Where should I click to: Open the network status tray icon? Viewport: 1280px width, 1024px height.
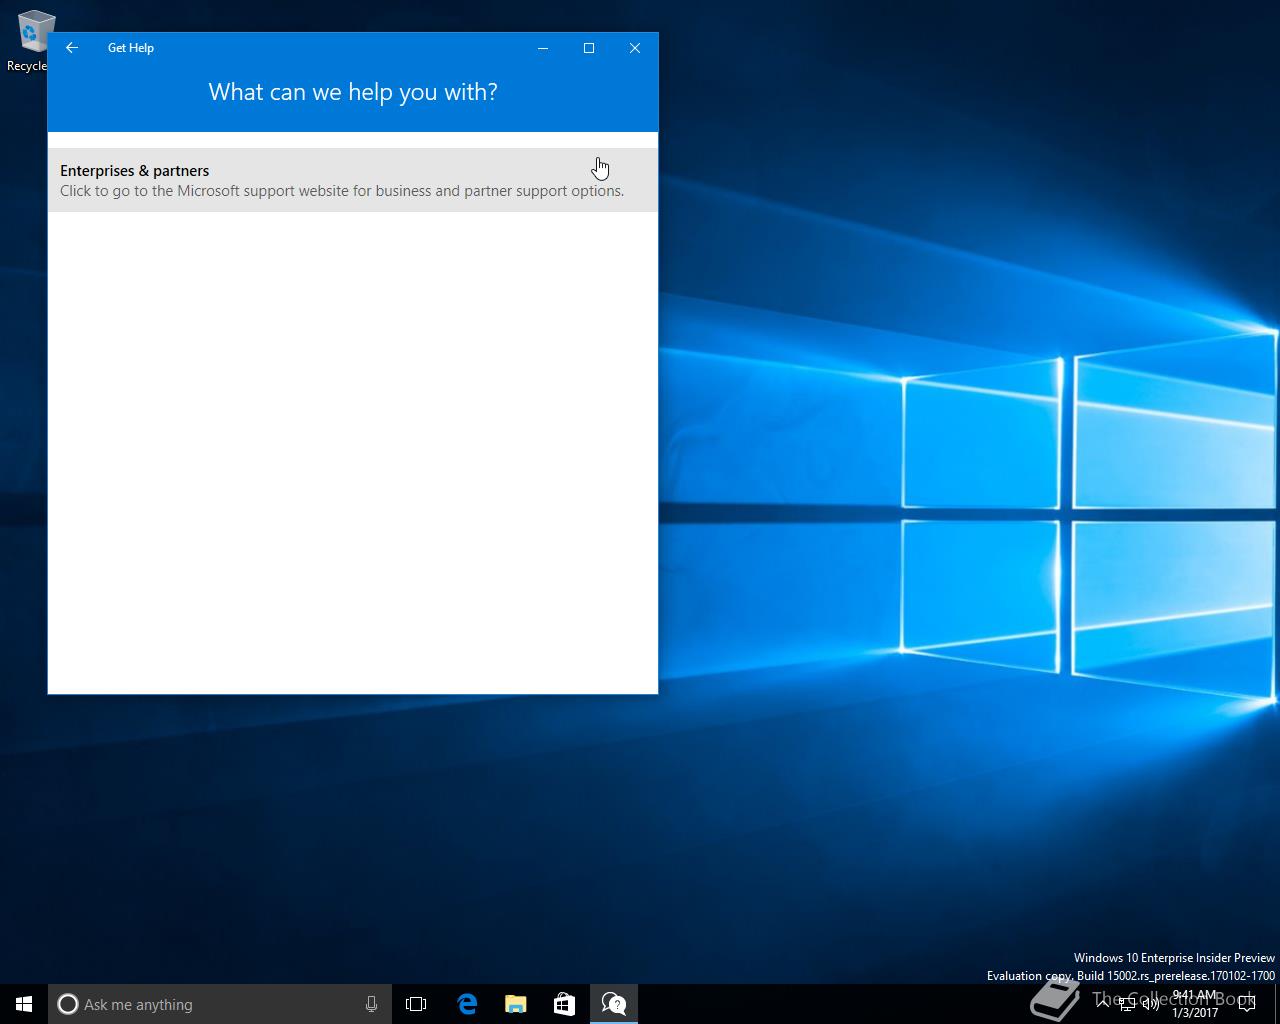(1127, 1004)
